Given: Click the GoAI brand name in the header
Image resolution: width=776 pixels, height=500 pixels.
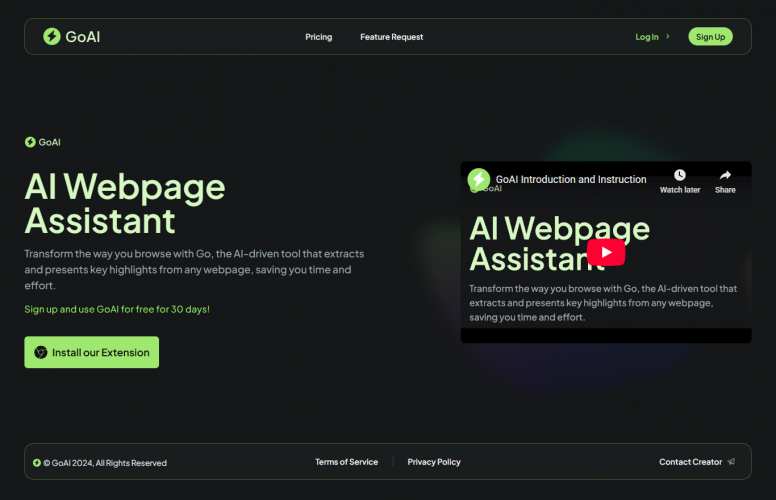Looking at the screenshot, I should coord(83,37).
